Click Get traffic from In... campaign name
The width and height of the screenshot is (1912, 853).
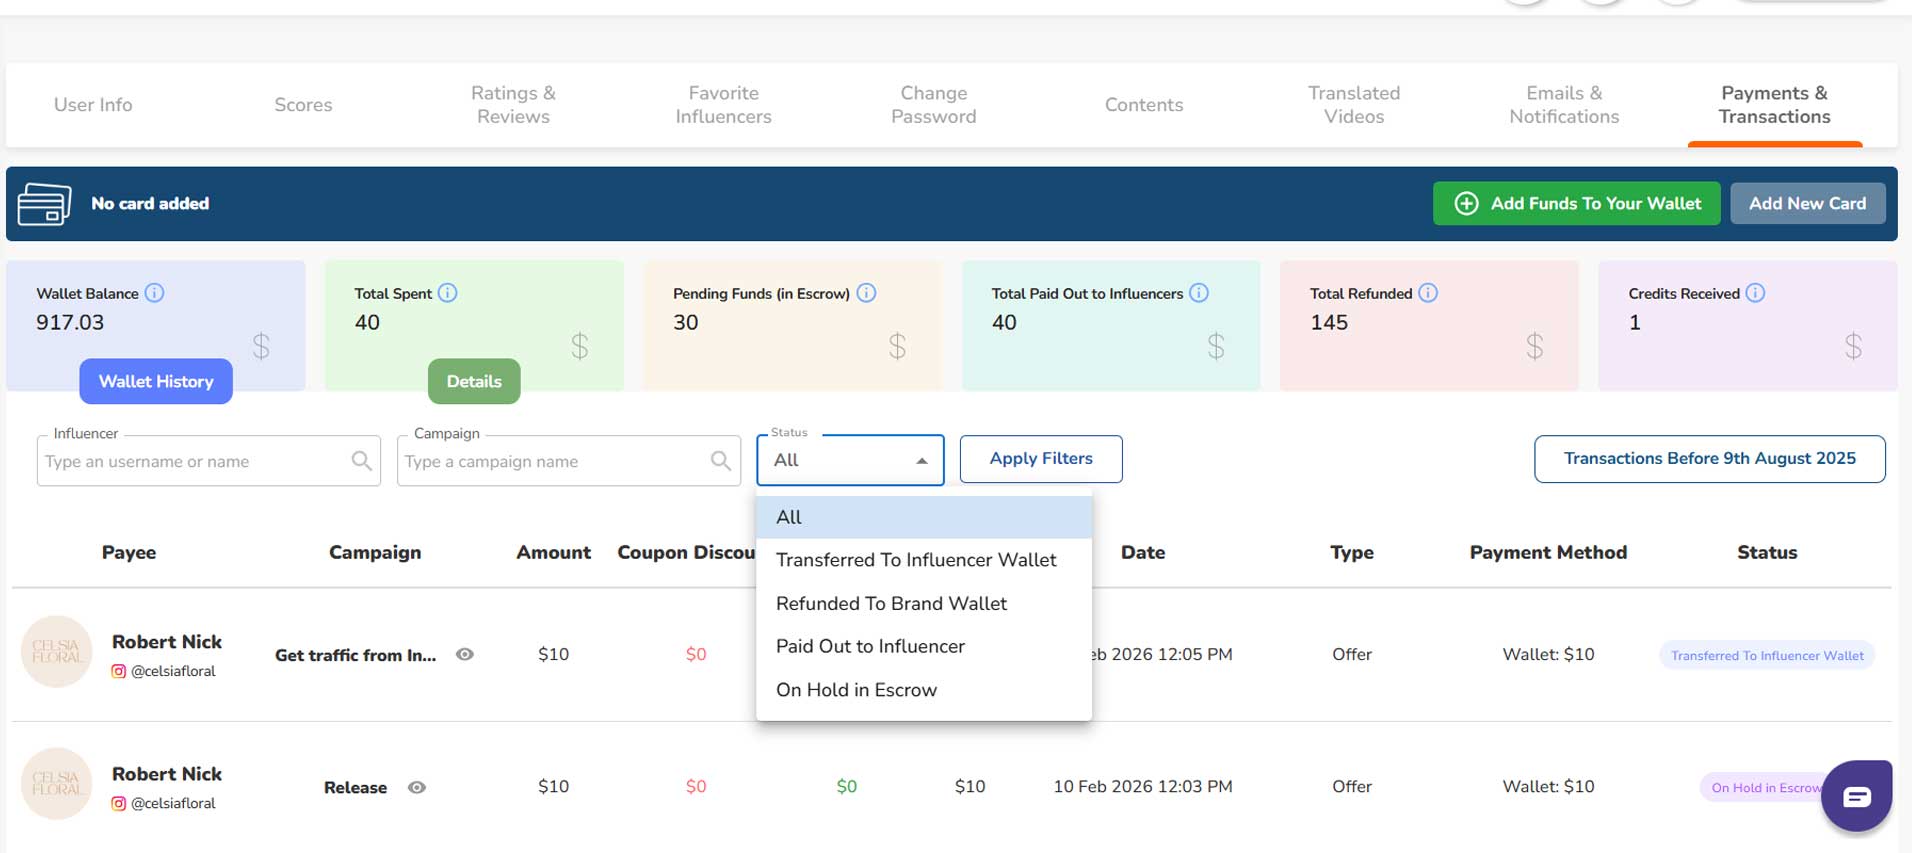pos(356,655)
